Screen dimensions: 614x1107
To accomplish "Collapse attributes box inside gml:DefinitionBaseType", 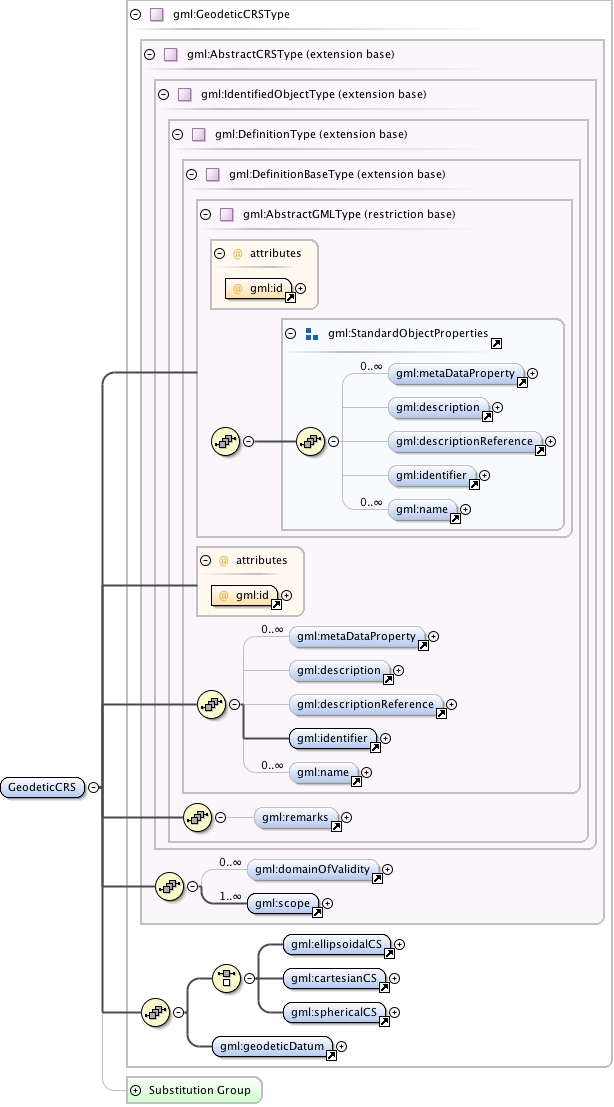I will [205, 561].
